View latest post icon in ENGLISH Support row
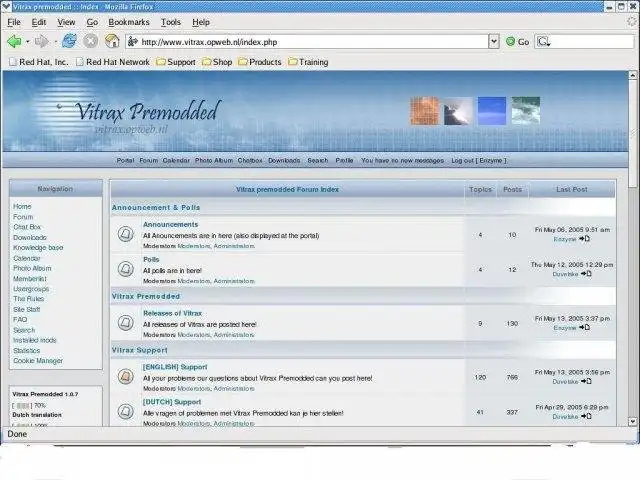The width and height of the screenshot is (640, 480). (586, 381)
